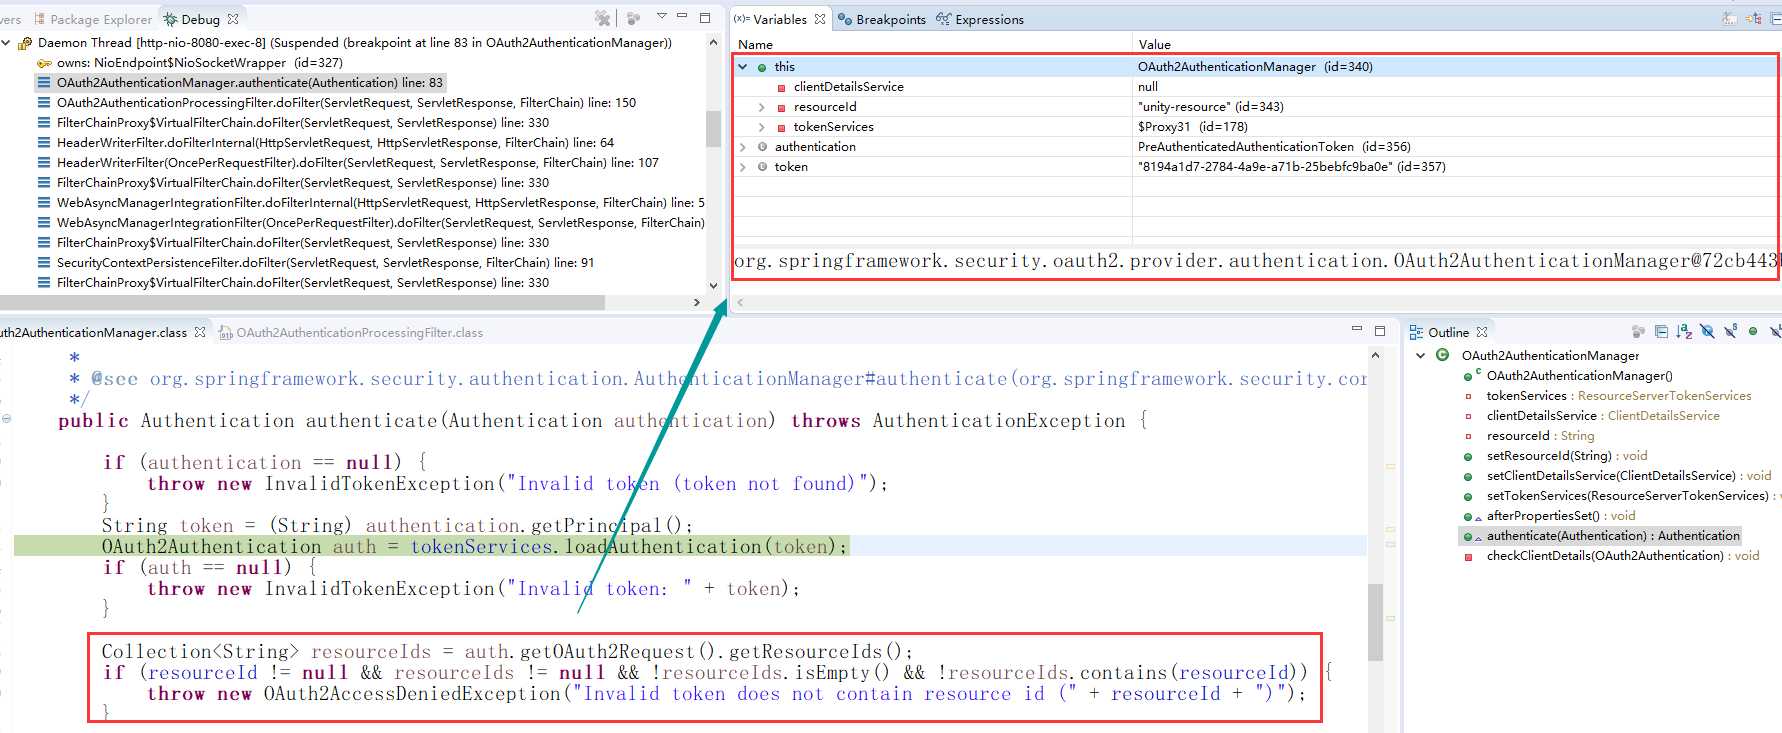This screenshot has width=1782, height=733.
Task: Close the Variables view tab
Action: click(x=820, y=19)
